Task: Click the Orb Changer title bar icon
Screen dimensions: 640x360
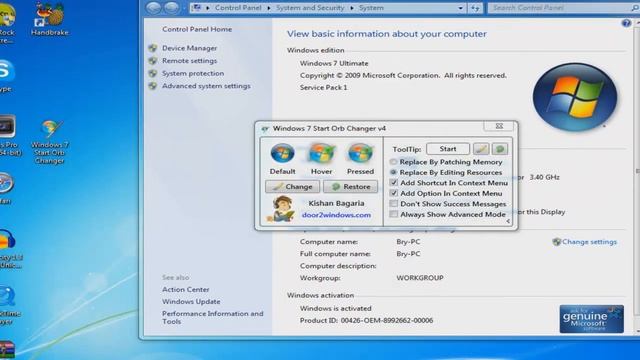Action: click(x=265, y=129)
